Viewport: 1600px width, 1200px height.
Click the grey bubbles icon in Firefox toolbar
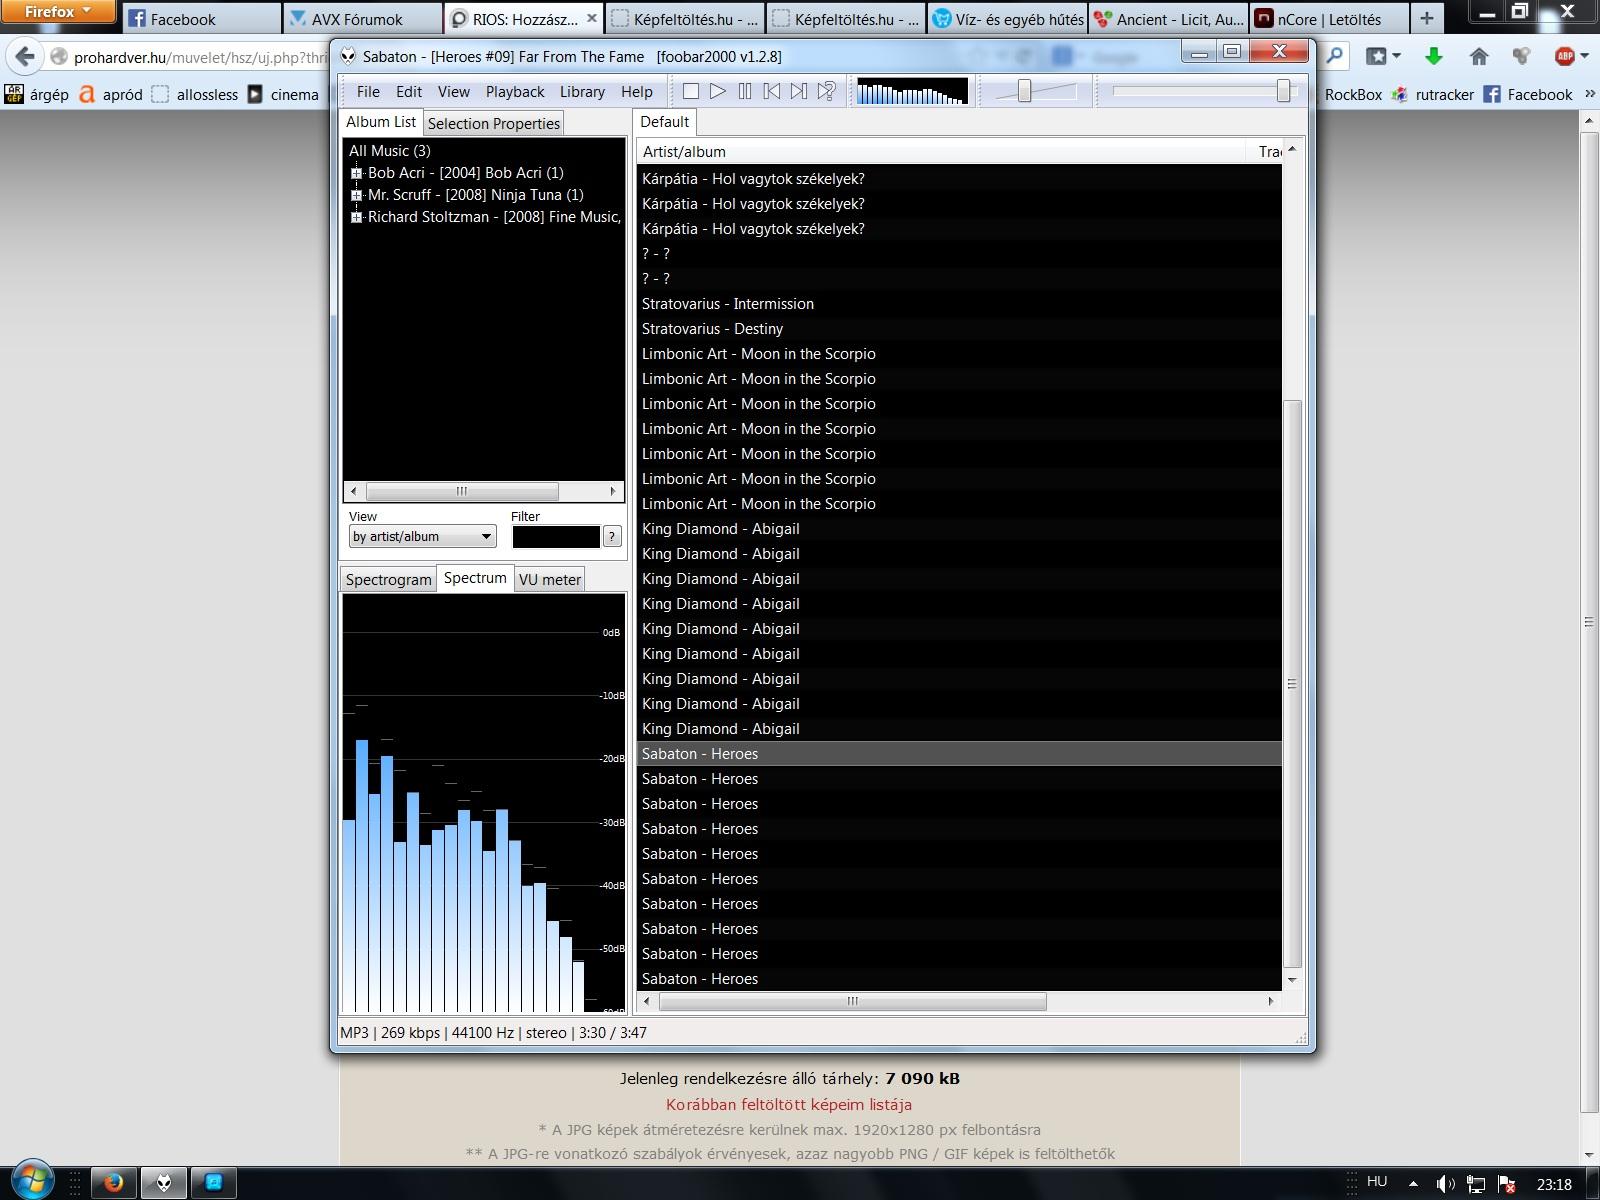[1521, 57]
